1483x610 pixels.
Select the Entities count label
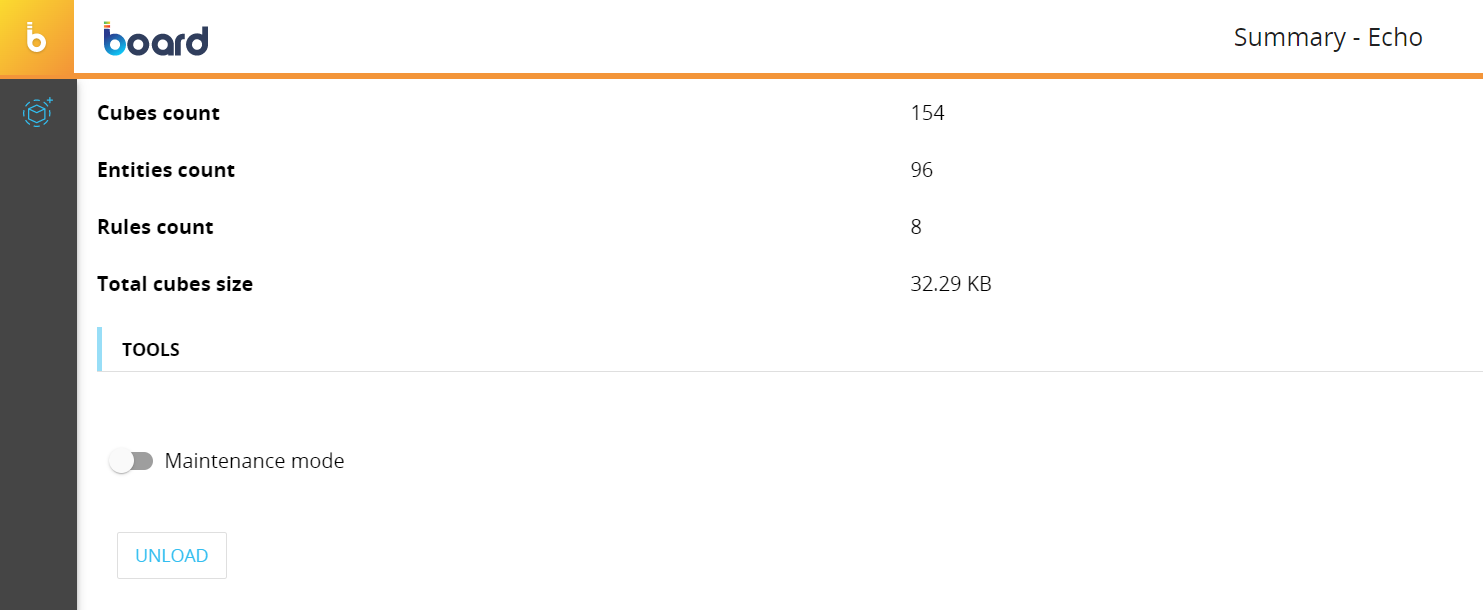tap(166, 170)
